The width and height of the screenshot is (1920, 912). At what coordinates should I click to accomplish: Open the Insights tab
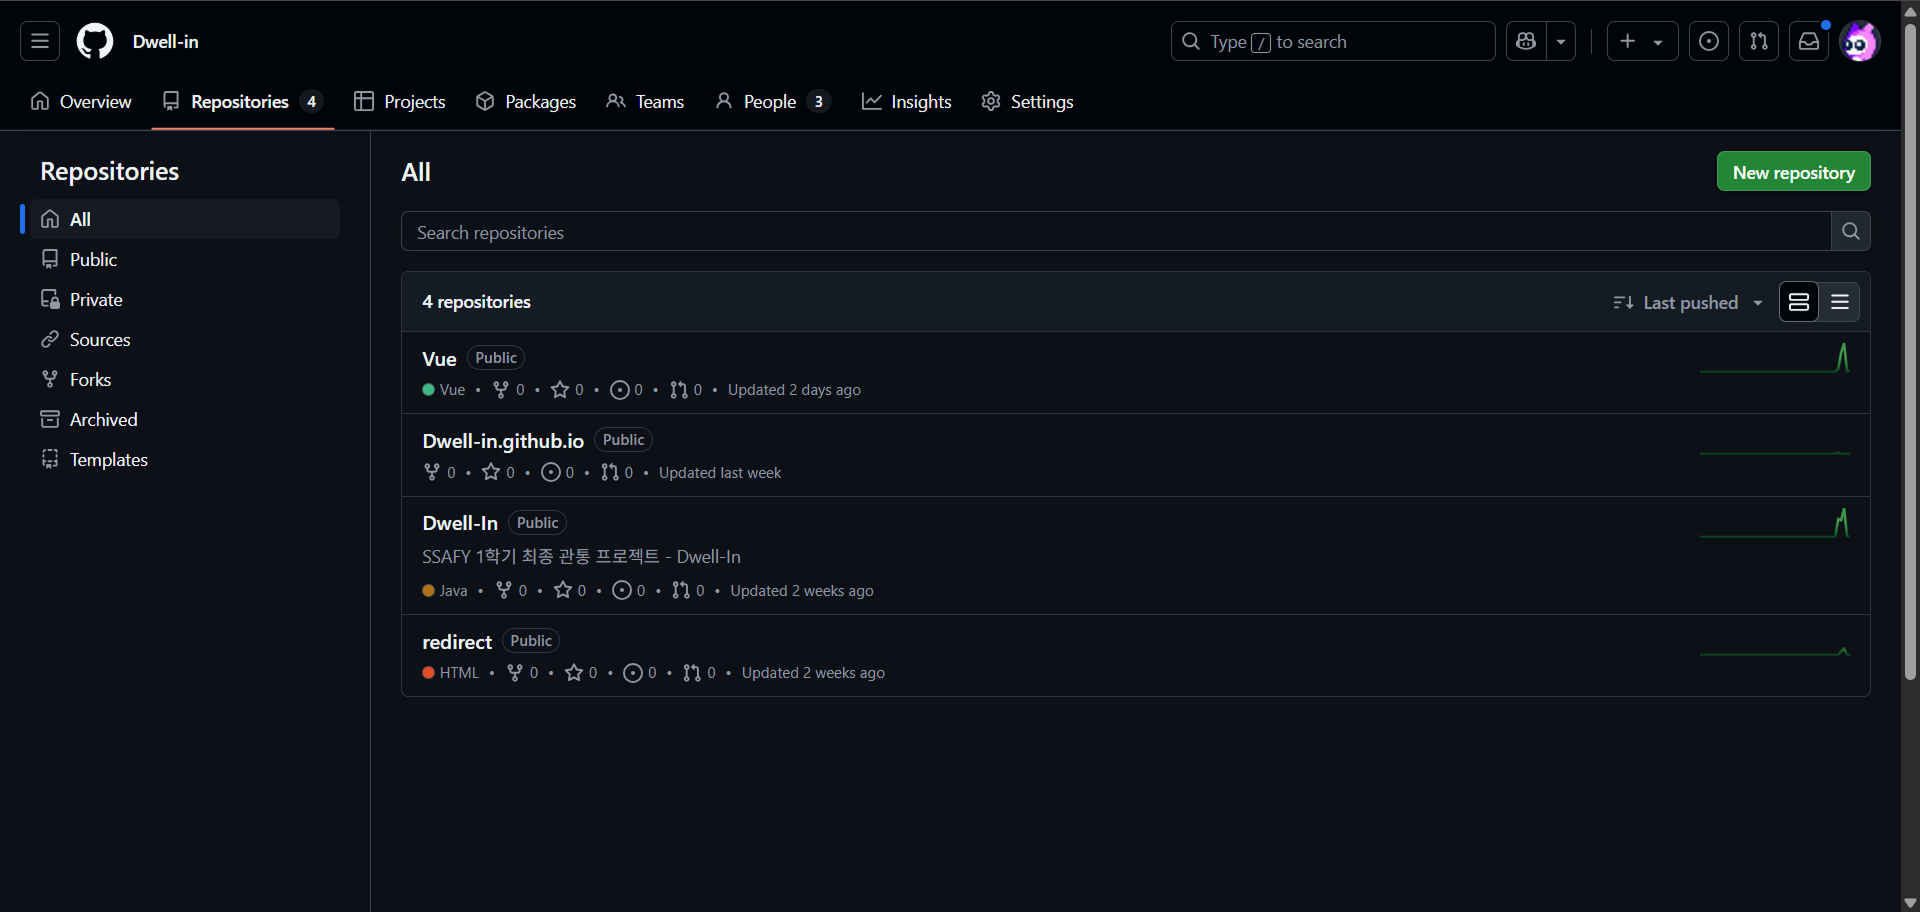pos(907,101)
